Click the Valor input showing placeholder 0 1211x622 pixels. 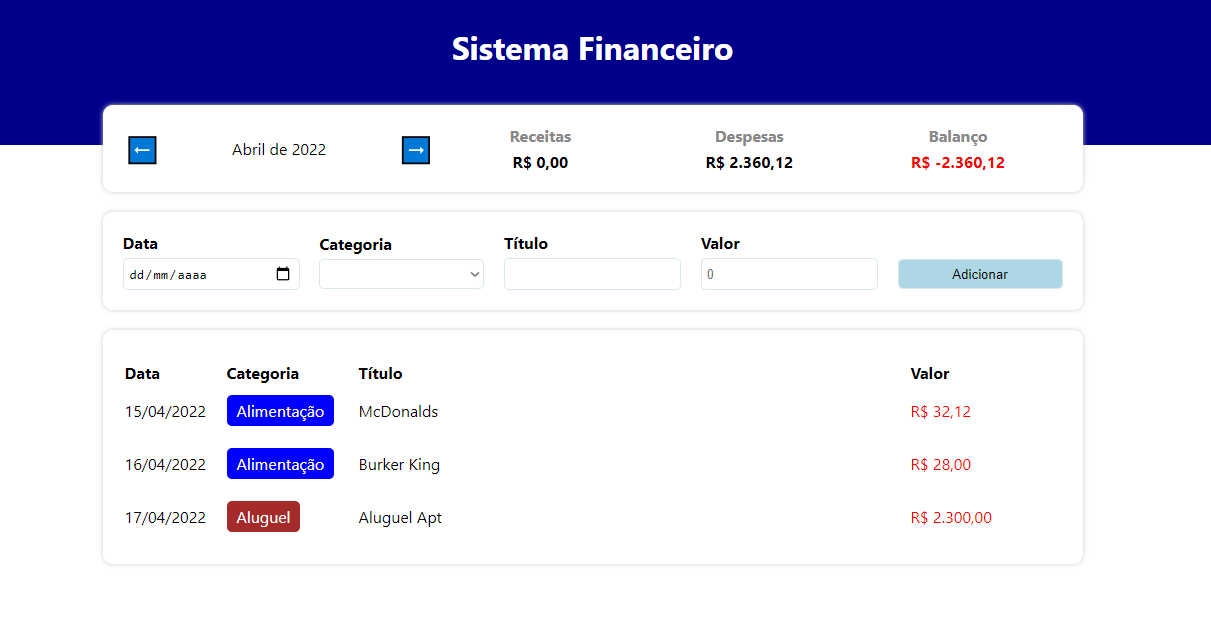pyautogui.click(x=789, y=273)
